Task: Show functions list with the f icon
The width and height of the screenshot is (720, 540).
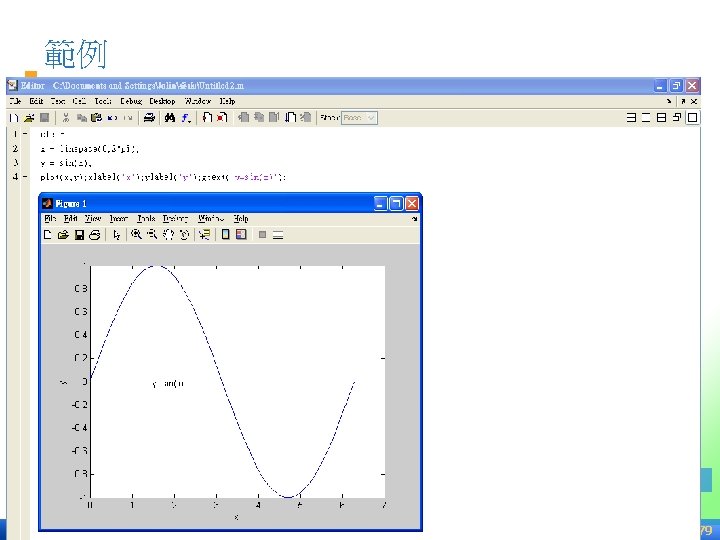Action: tap(186, 118)
